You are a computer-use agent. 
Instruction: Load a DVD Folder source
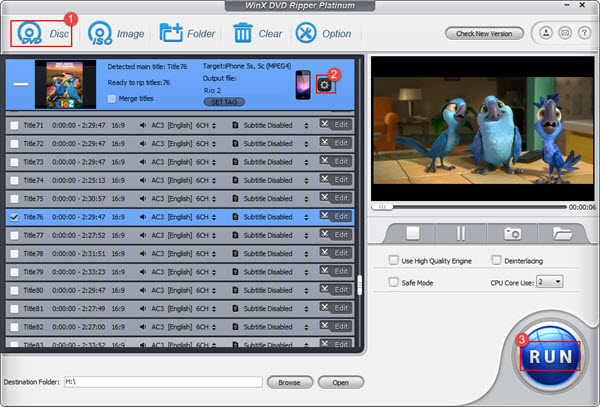click(x=187, y=34)
